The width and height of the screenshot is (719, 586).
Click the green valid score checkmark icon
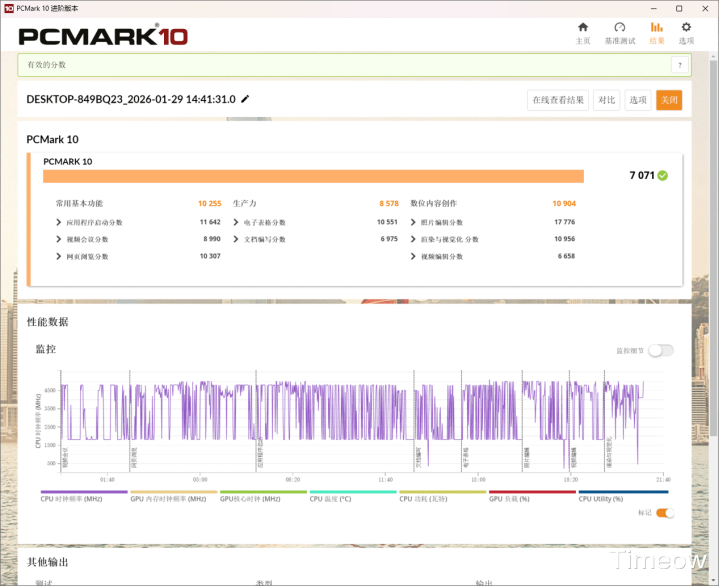663,175
